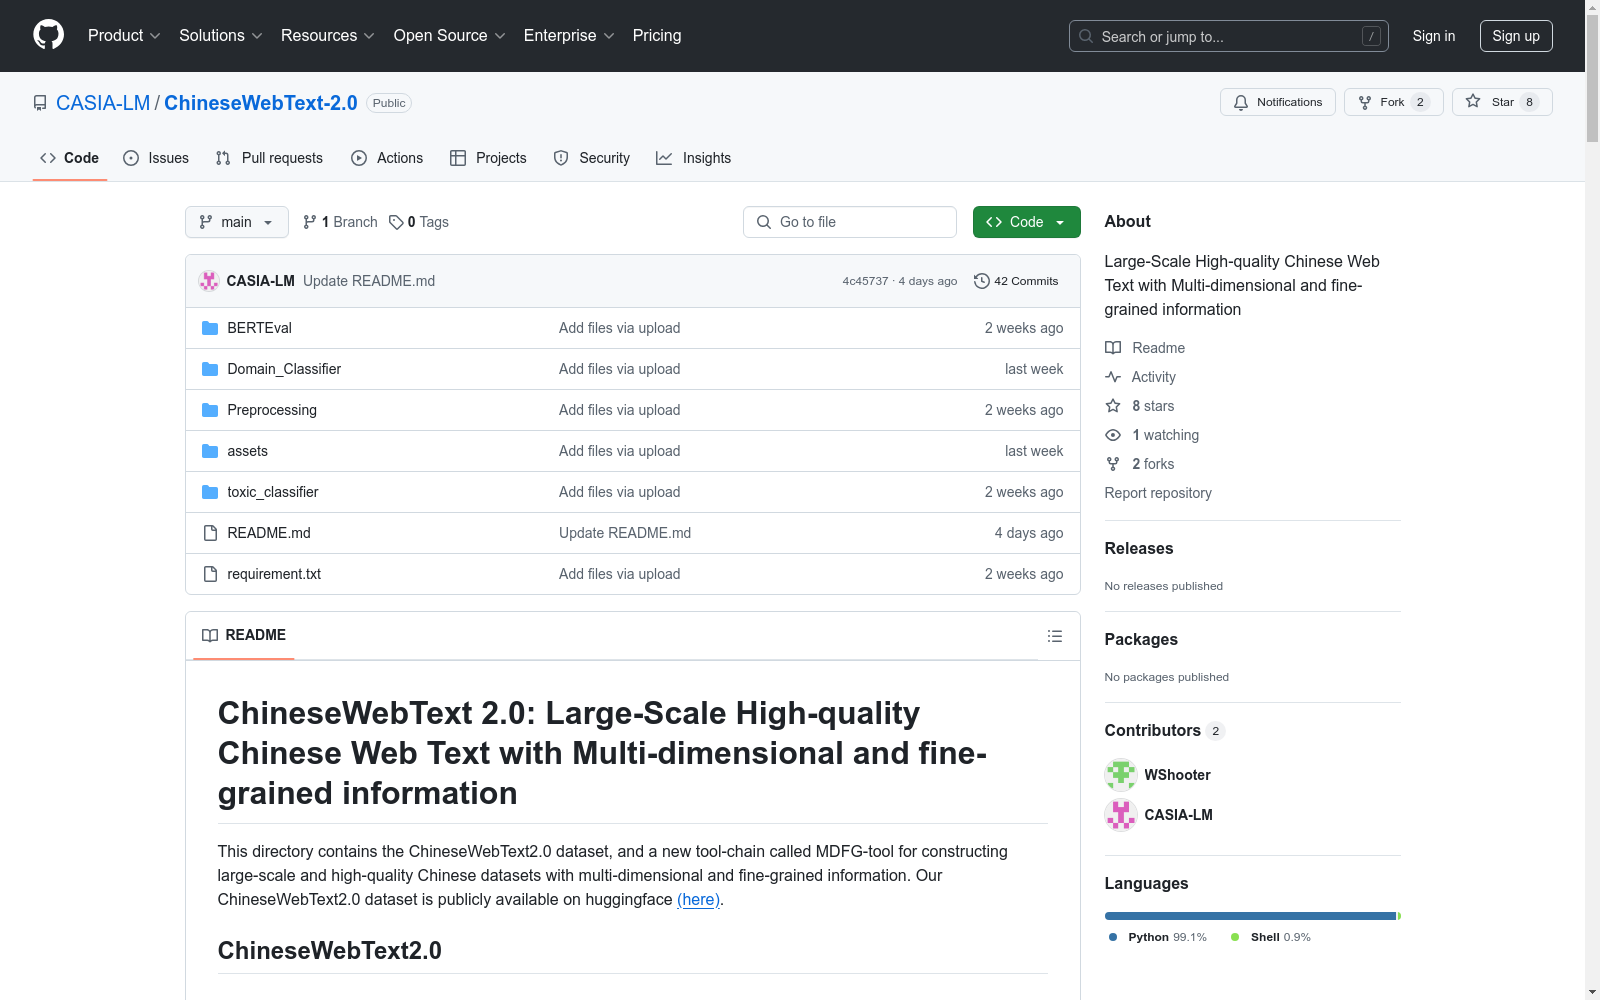Open the CASIA-LM owner page
The height and width of the screenshot is (1000, 1600).
click(x=103, y=103)
